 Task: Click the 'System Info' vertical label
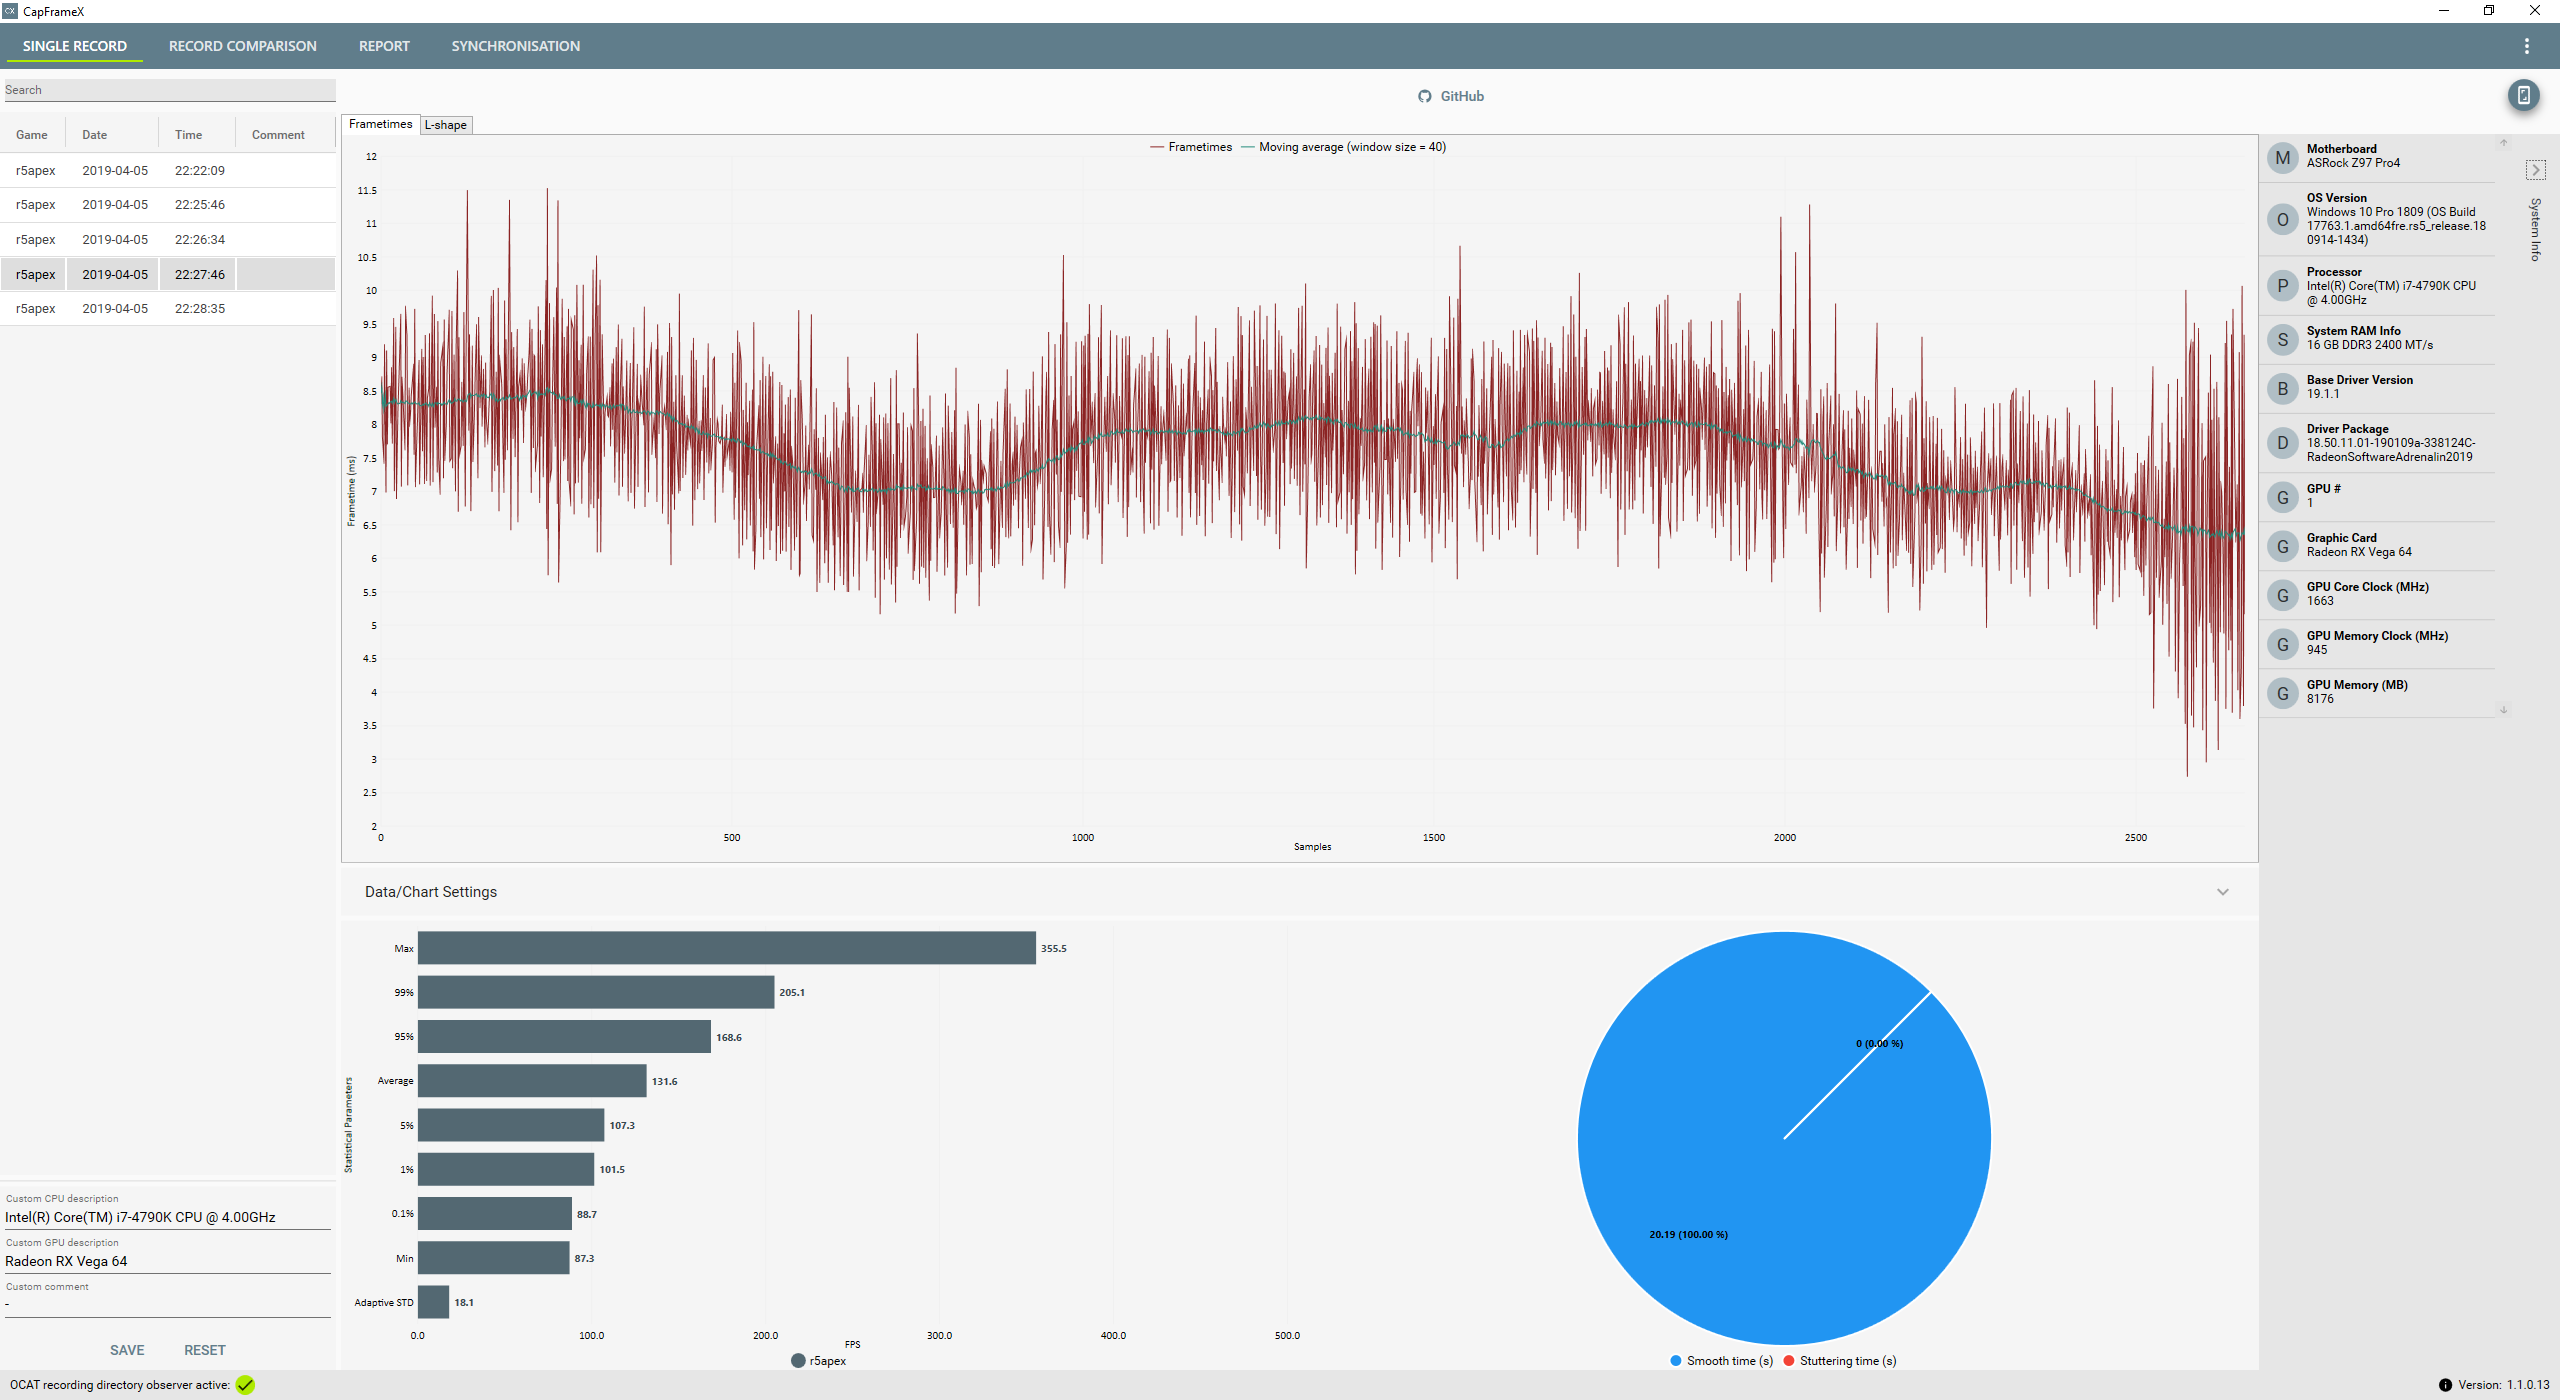coord(2535,230)
